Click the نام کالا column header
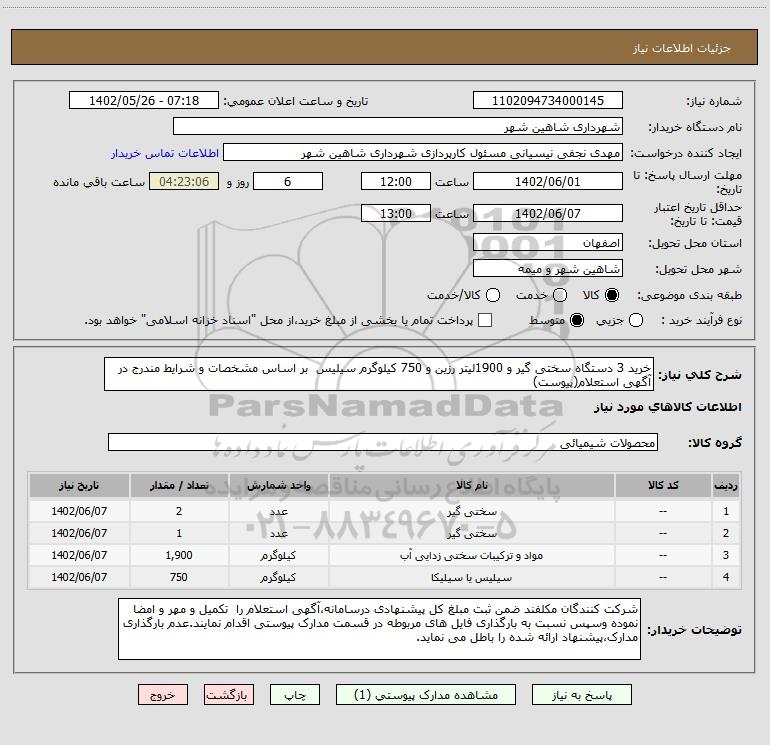The image size is (770, 745). coord(471,485)
